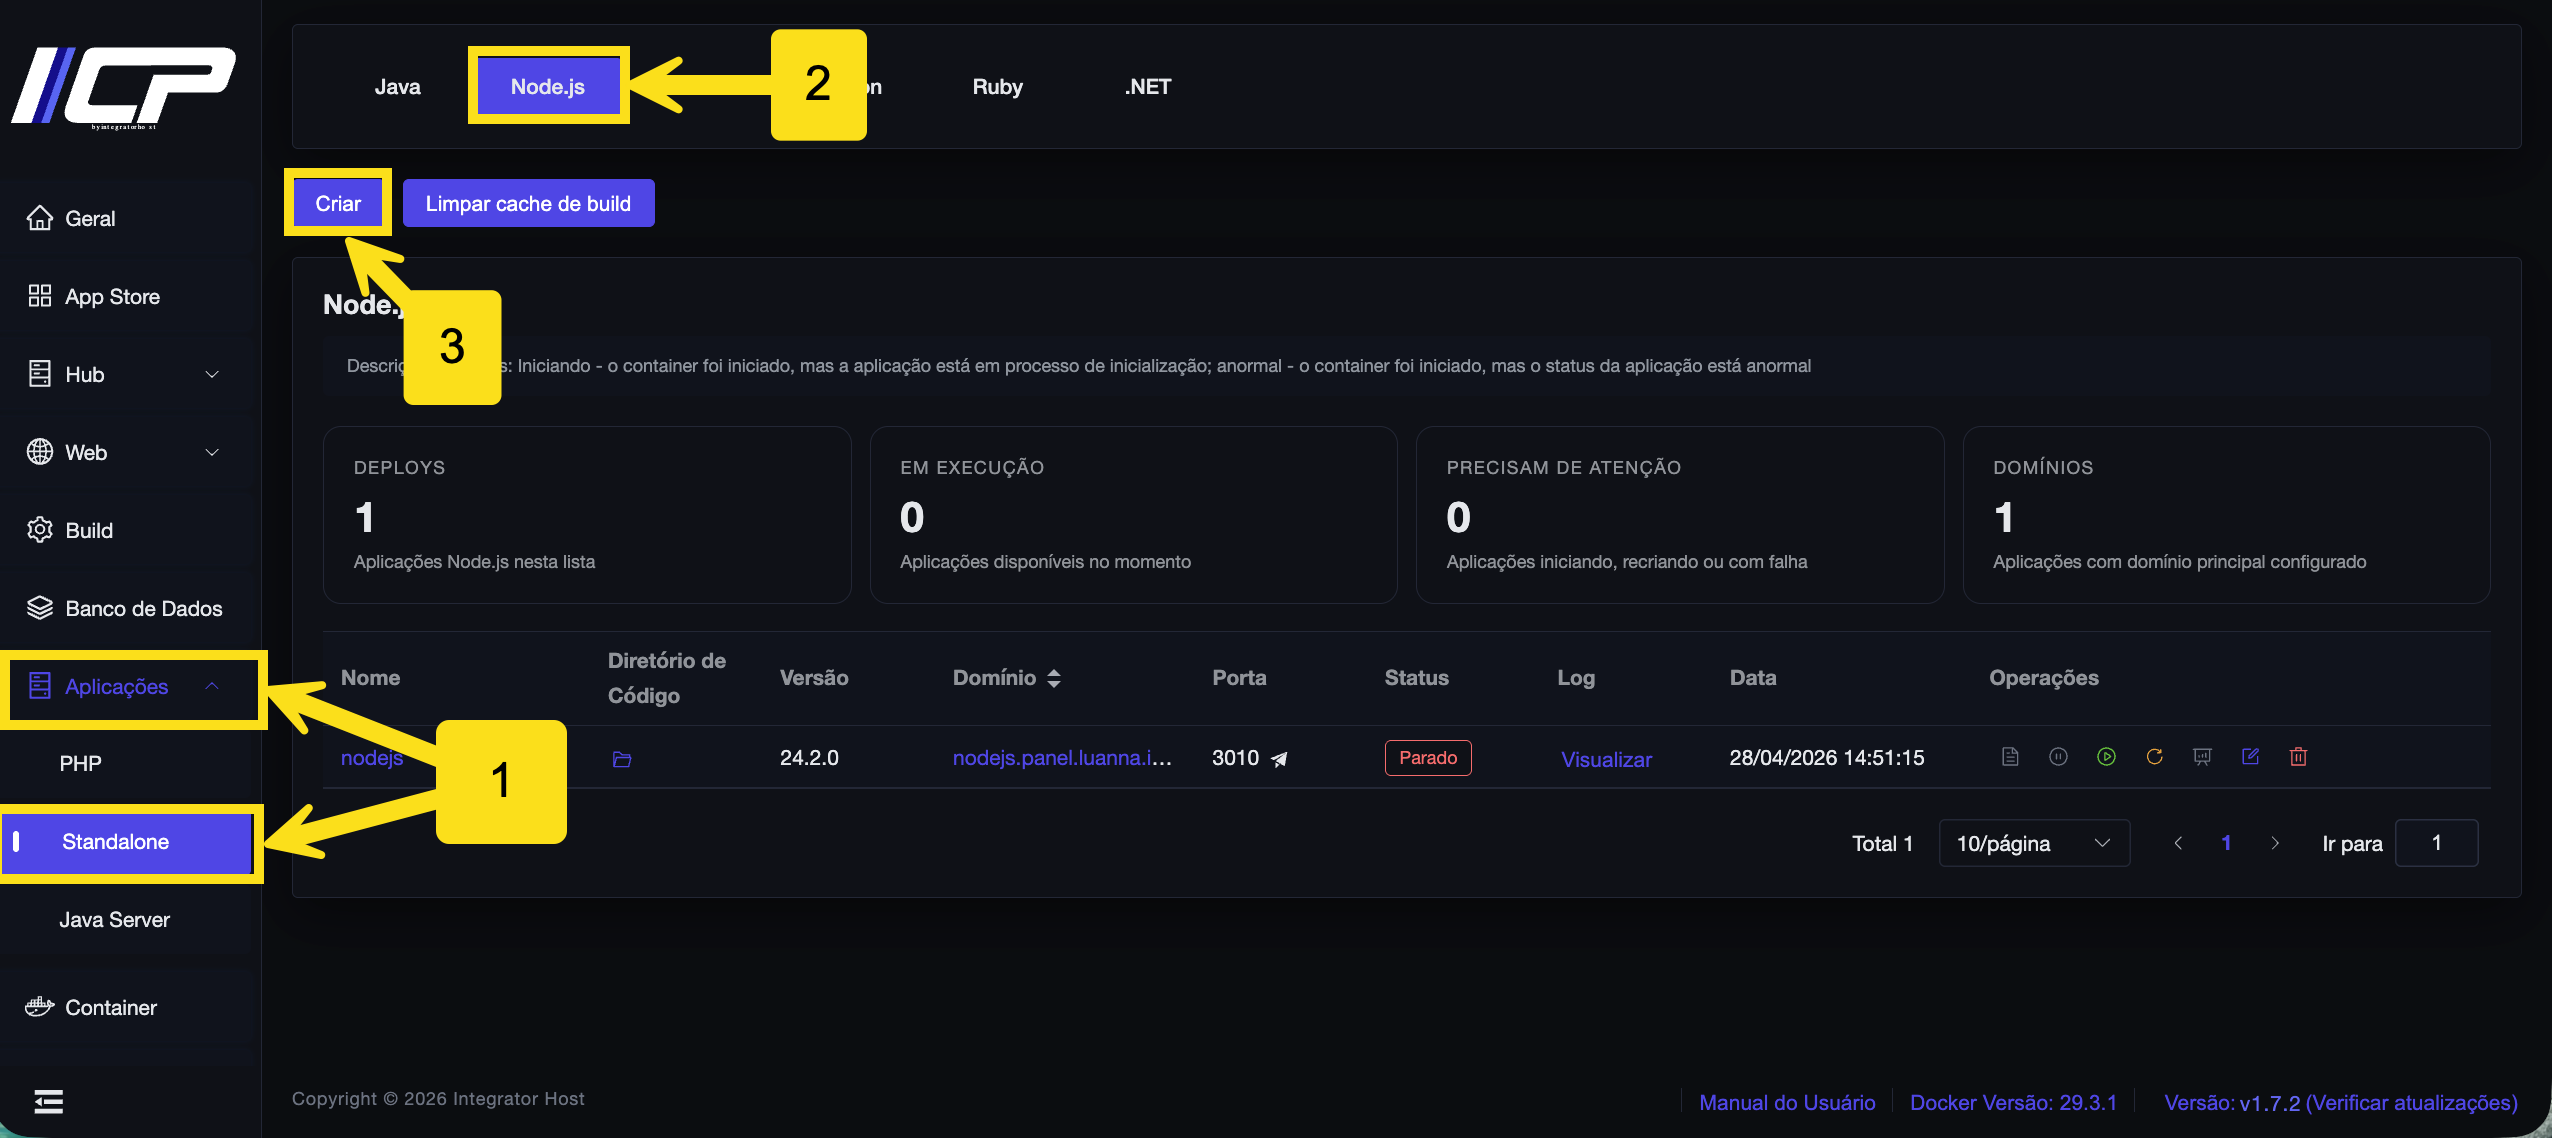Select page 1 in pagination

tap(2226, 843)
